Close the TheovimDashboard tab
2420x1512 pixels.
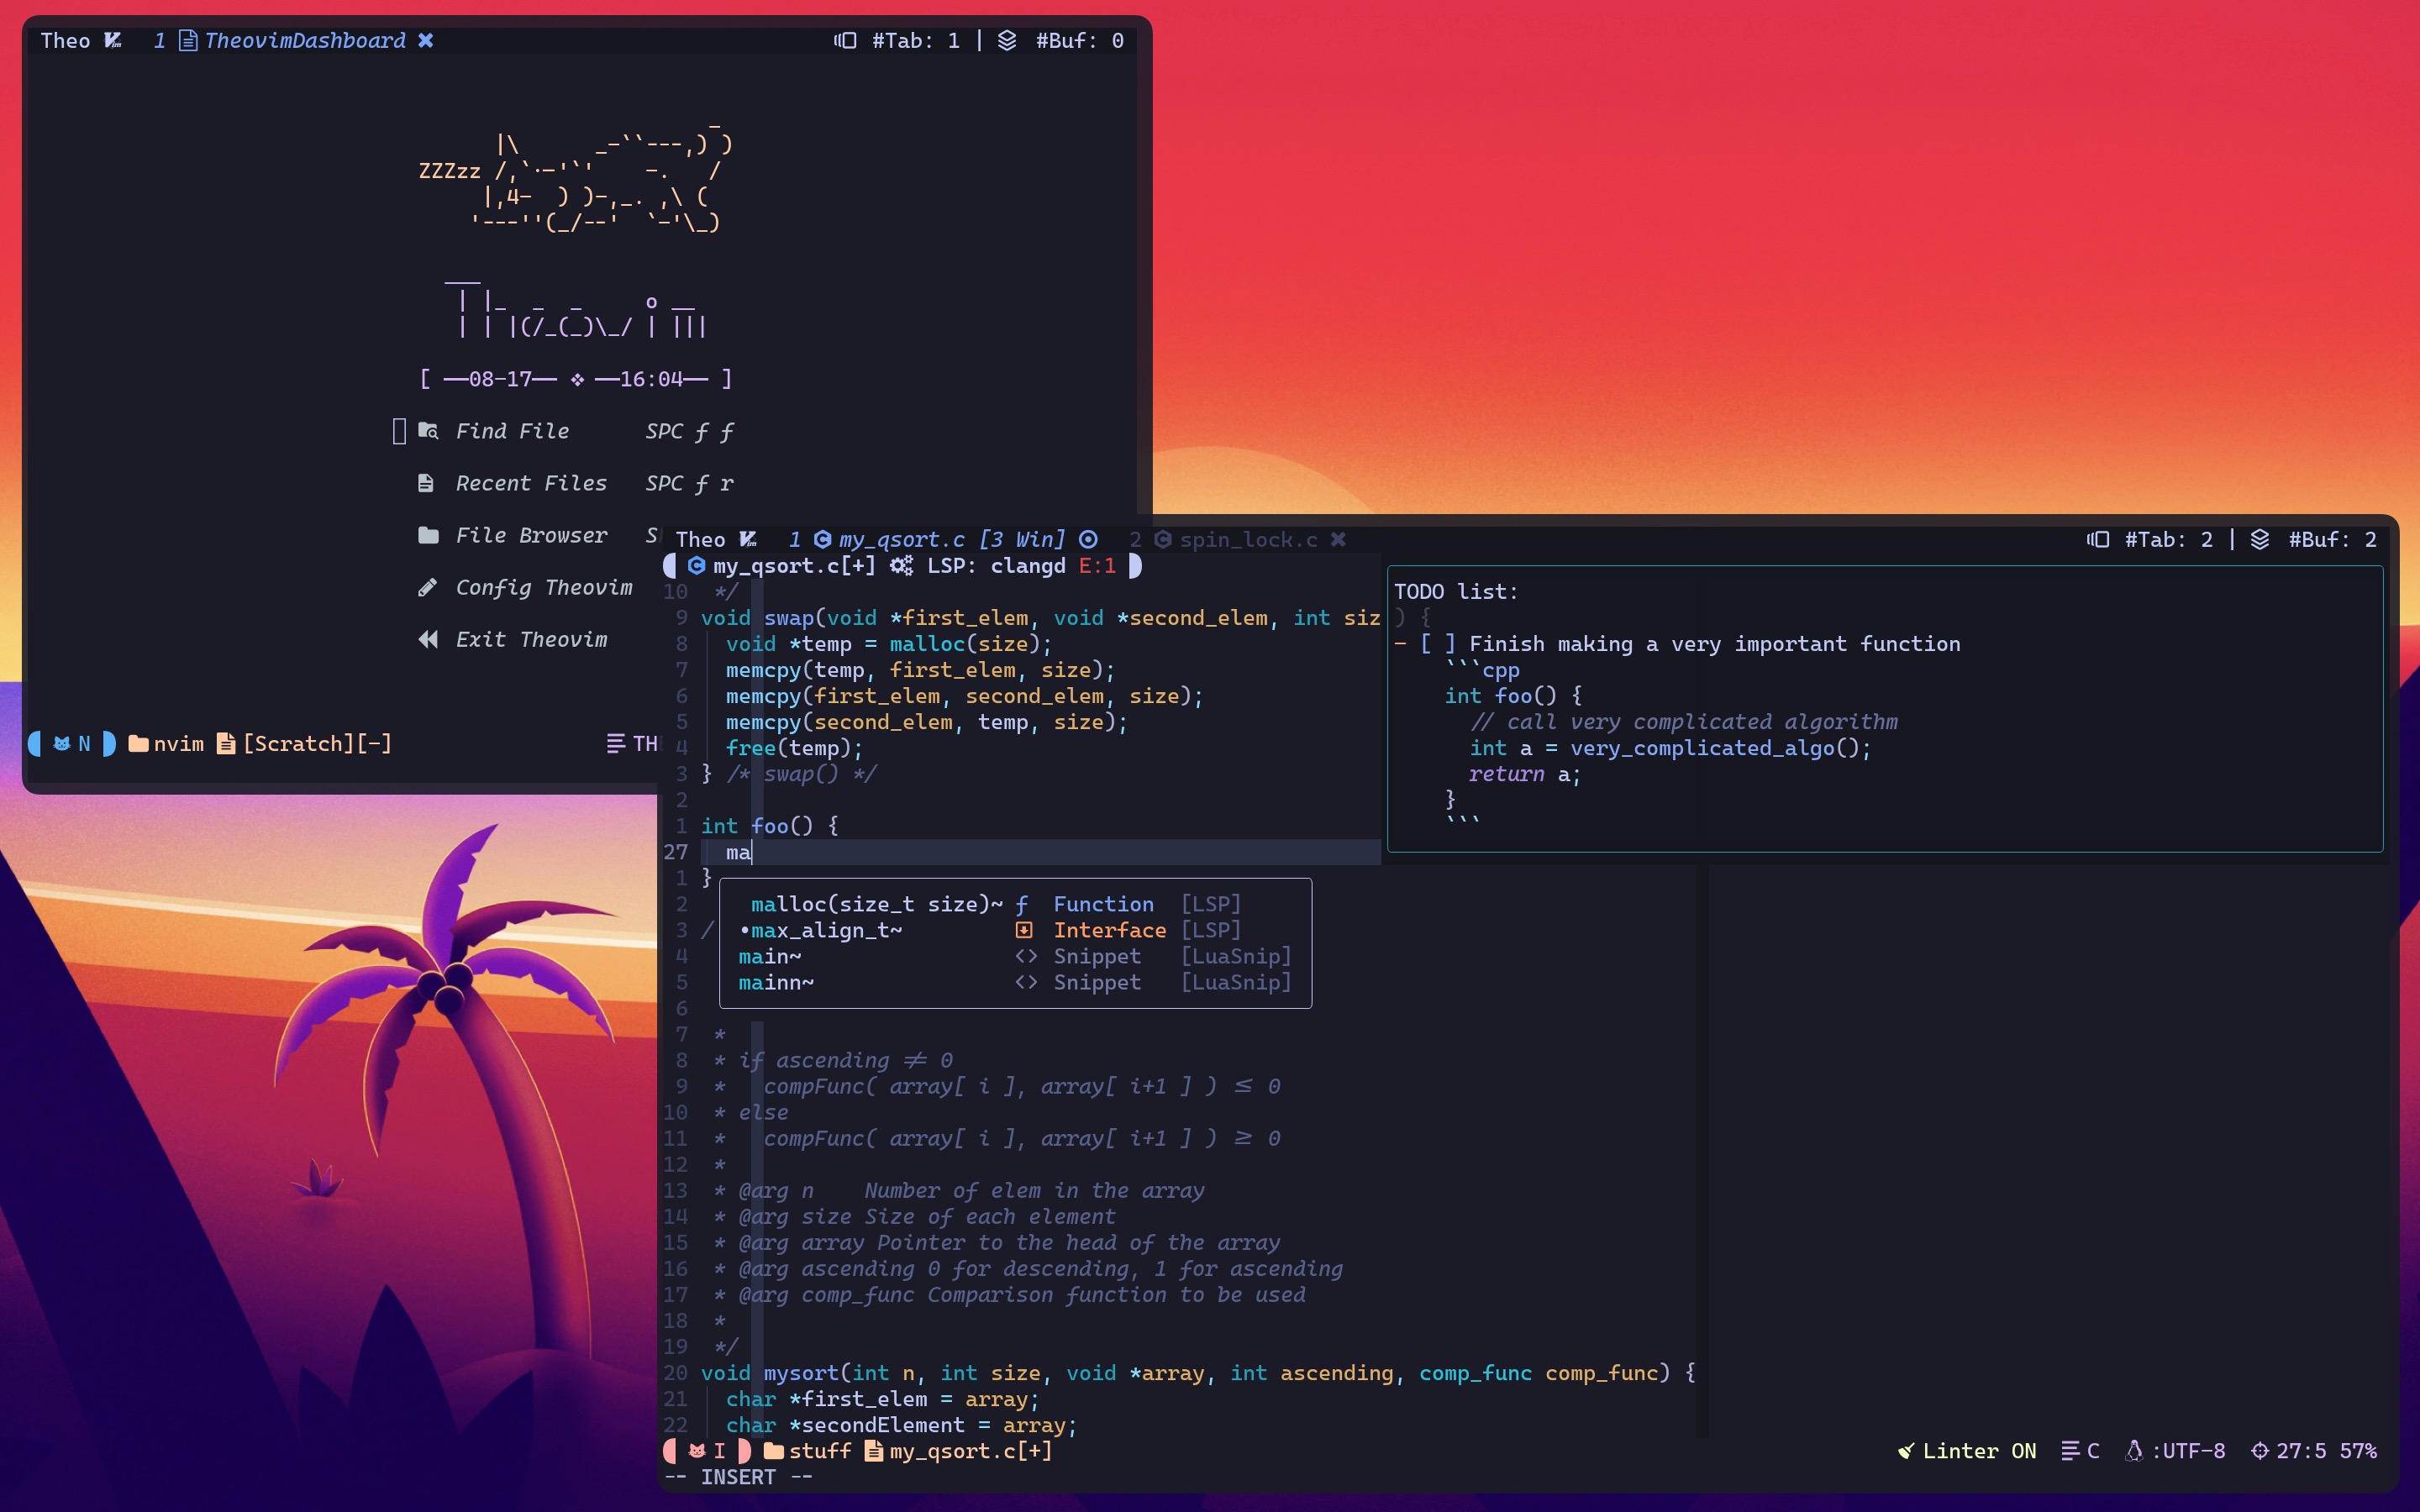pos(426,40)
